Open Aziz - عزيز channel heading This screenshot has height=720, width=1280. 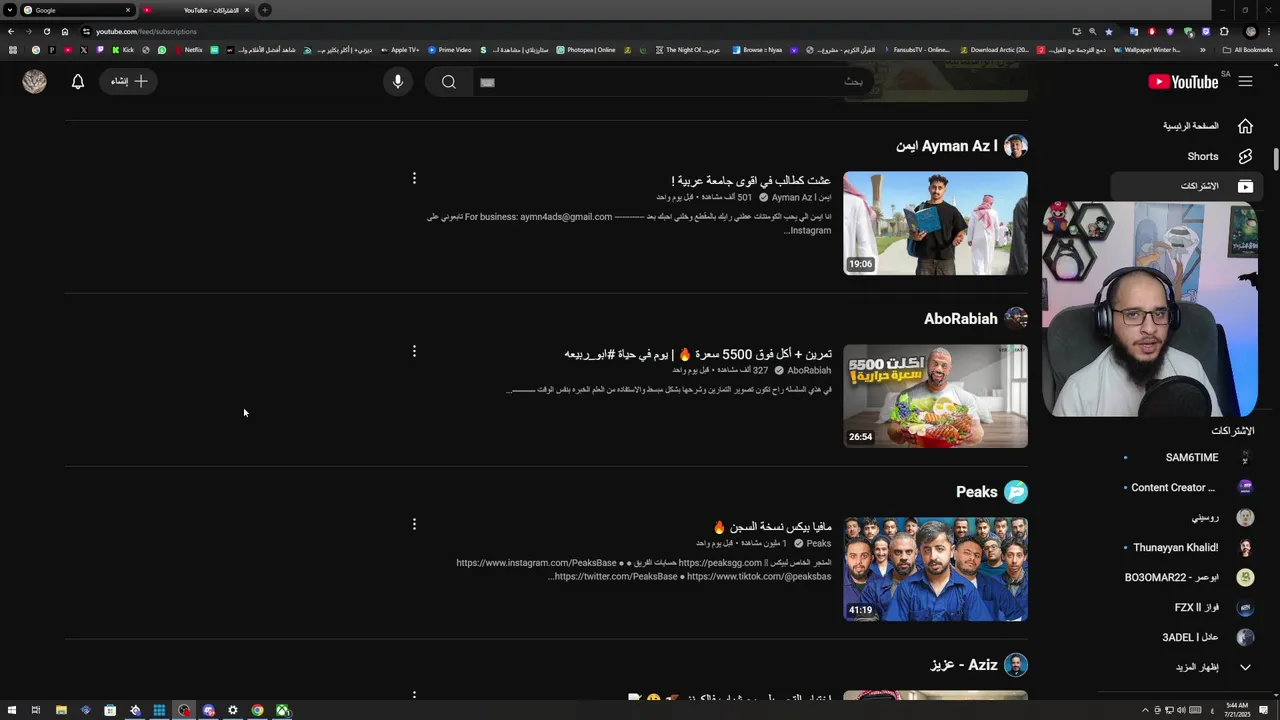(964, 665)
